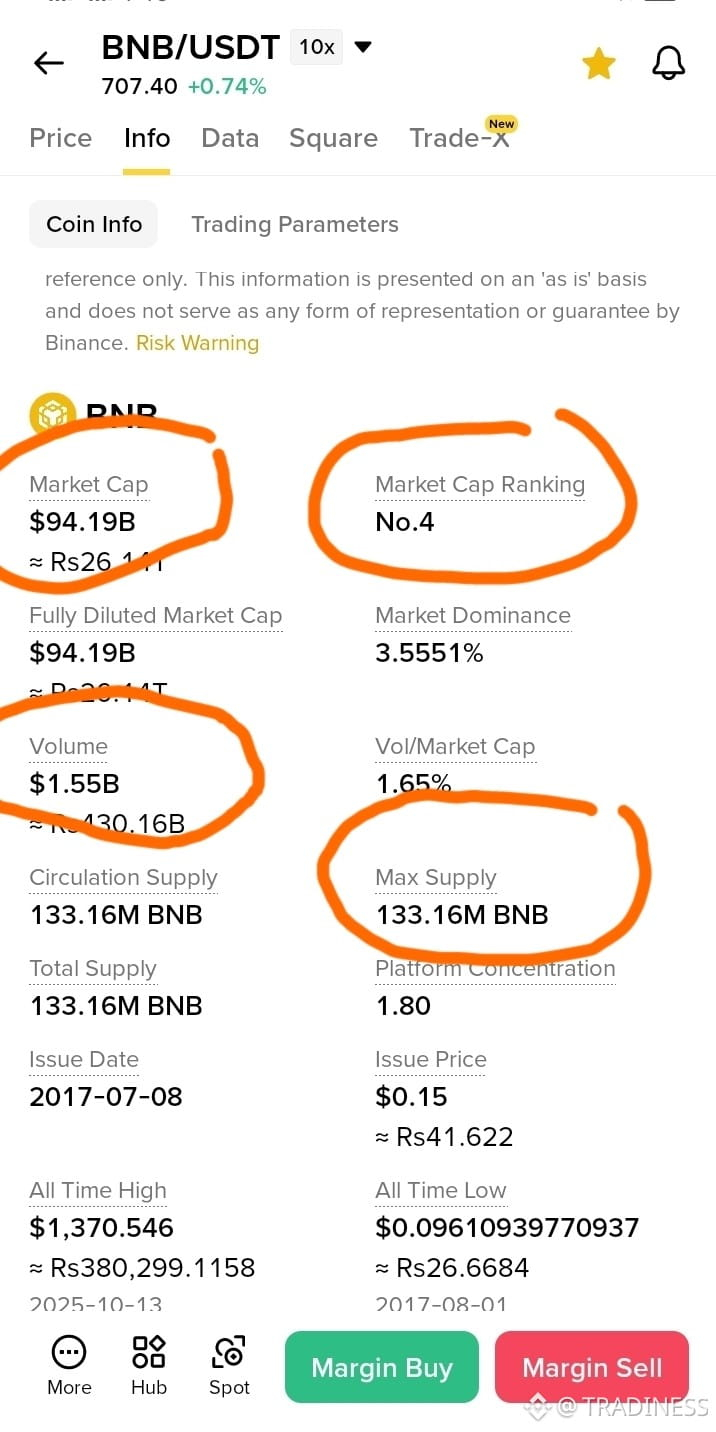Open the Trade-X tab

click(460, 138)
